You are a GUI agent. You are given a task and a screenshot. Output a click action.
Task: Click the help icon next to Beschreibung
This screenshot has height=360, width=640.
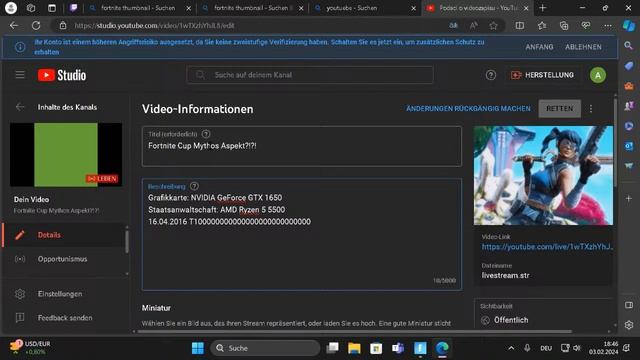pos(194,186)
